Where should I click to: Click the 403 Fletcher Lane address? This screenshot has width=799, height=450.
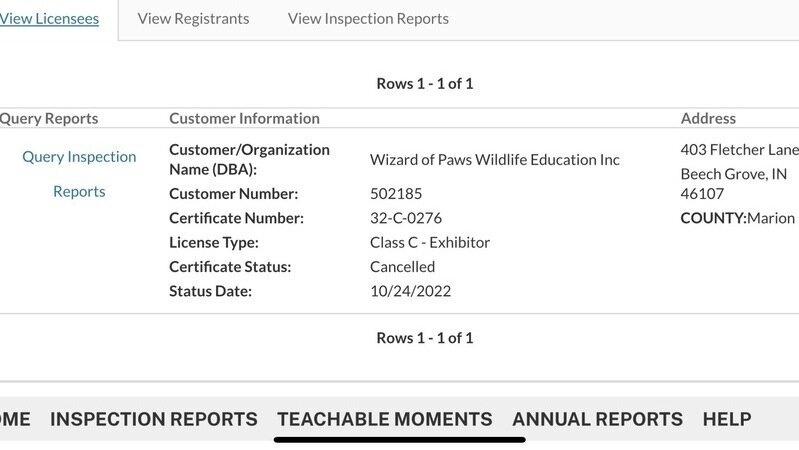[x=739, y=150]
